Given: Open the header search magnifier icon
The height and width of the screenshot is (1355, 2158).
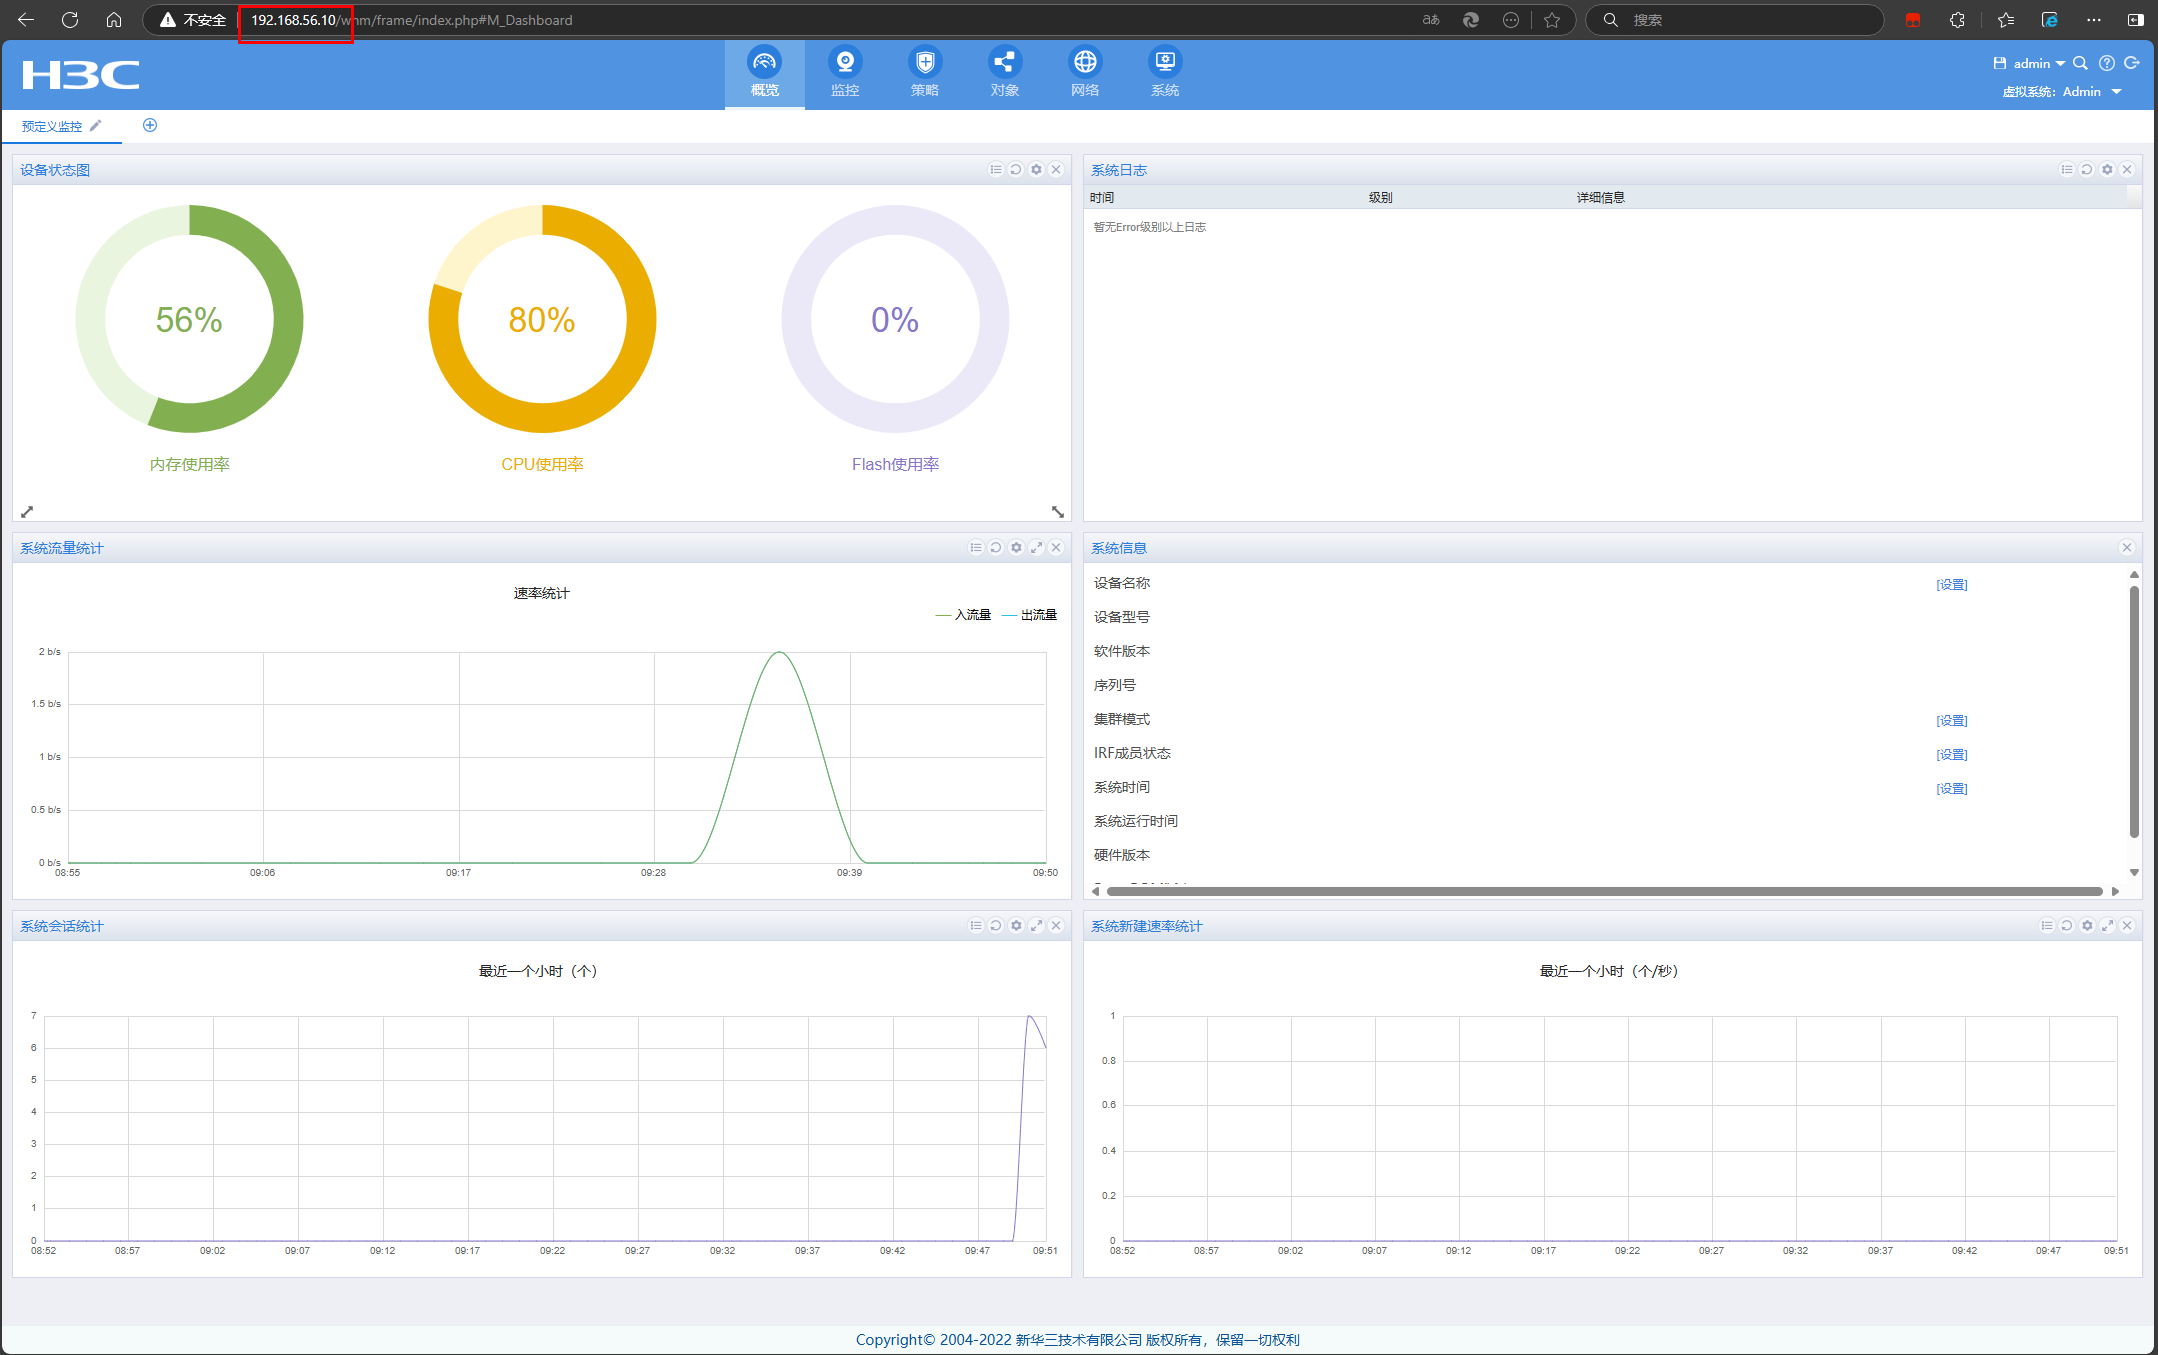Looking at the screenshot, I should 2080,63.
